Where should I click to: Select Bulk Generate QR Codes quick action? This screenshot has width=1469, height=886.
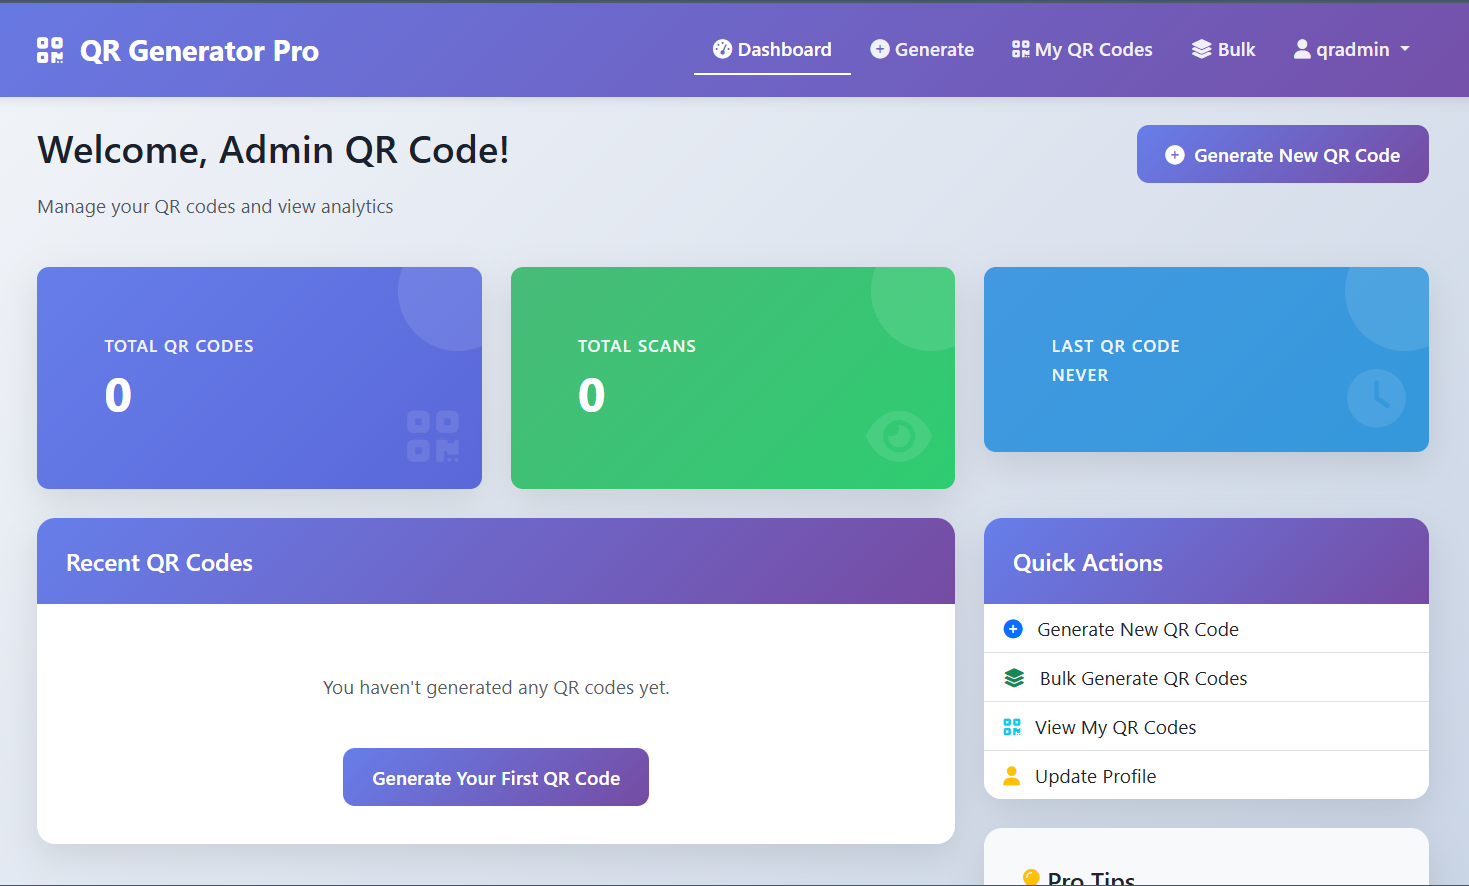1143,678
